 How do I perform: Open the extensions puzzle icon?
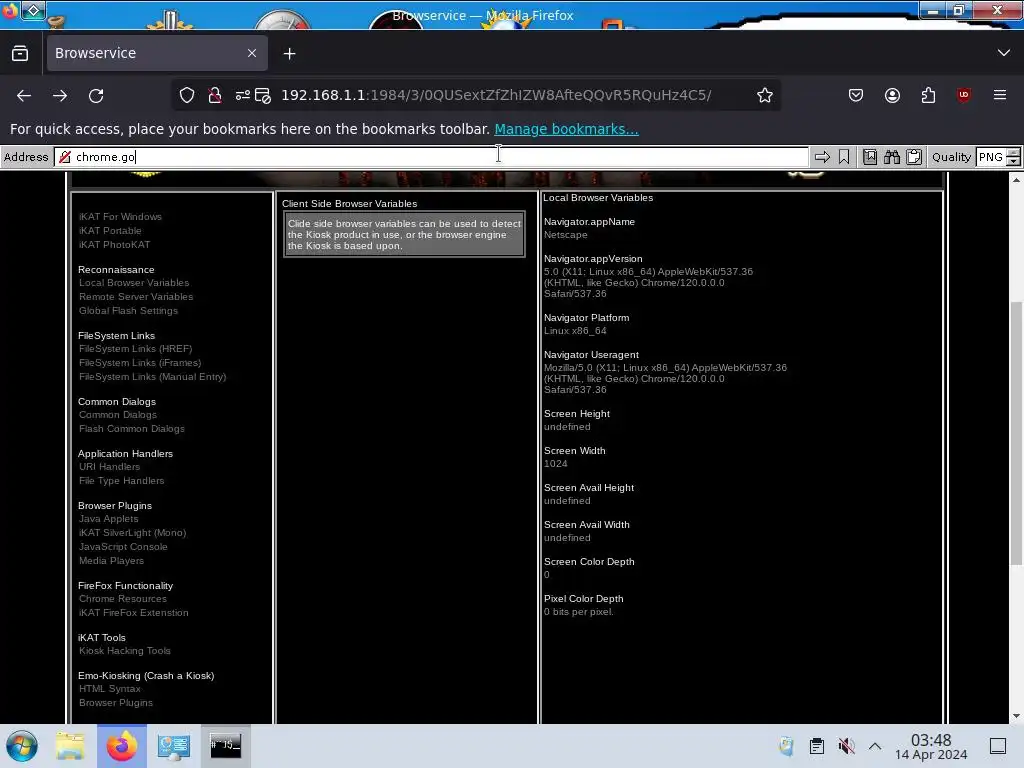pos(928,95)
